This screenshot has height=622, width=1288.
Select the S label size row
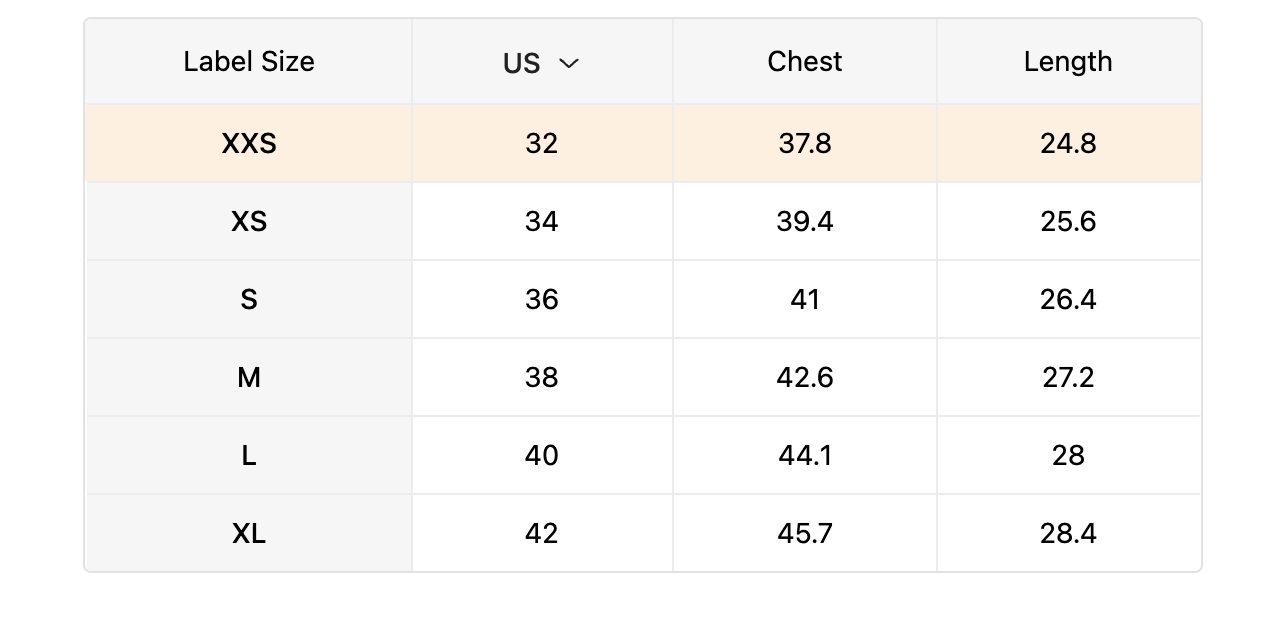tap(249, 300)
